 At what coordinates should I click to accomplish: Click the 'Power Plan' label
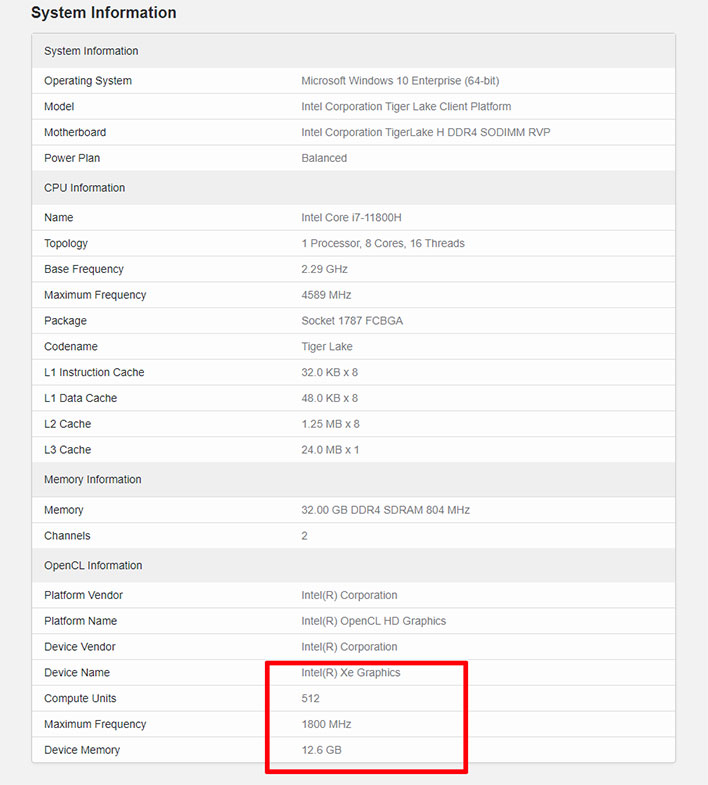72,158
